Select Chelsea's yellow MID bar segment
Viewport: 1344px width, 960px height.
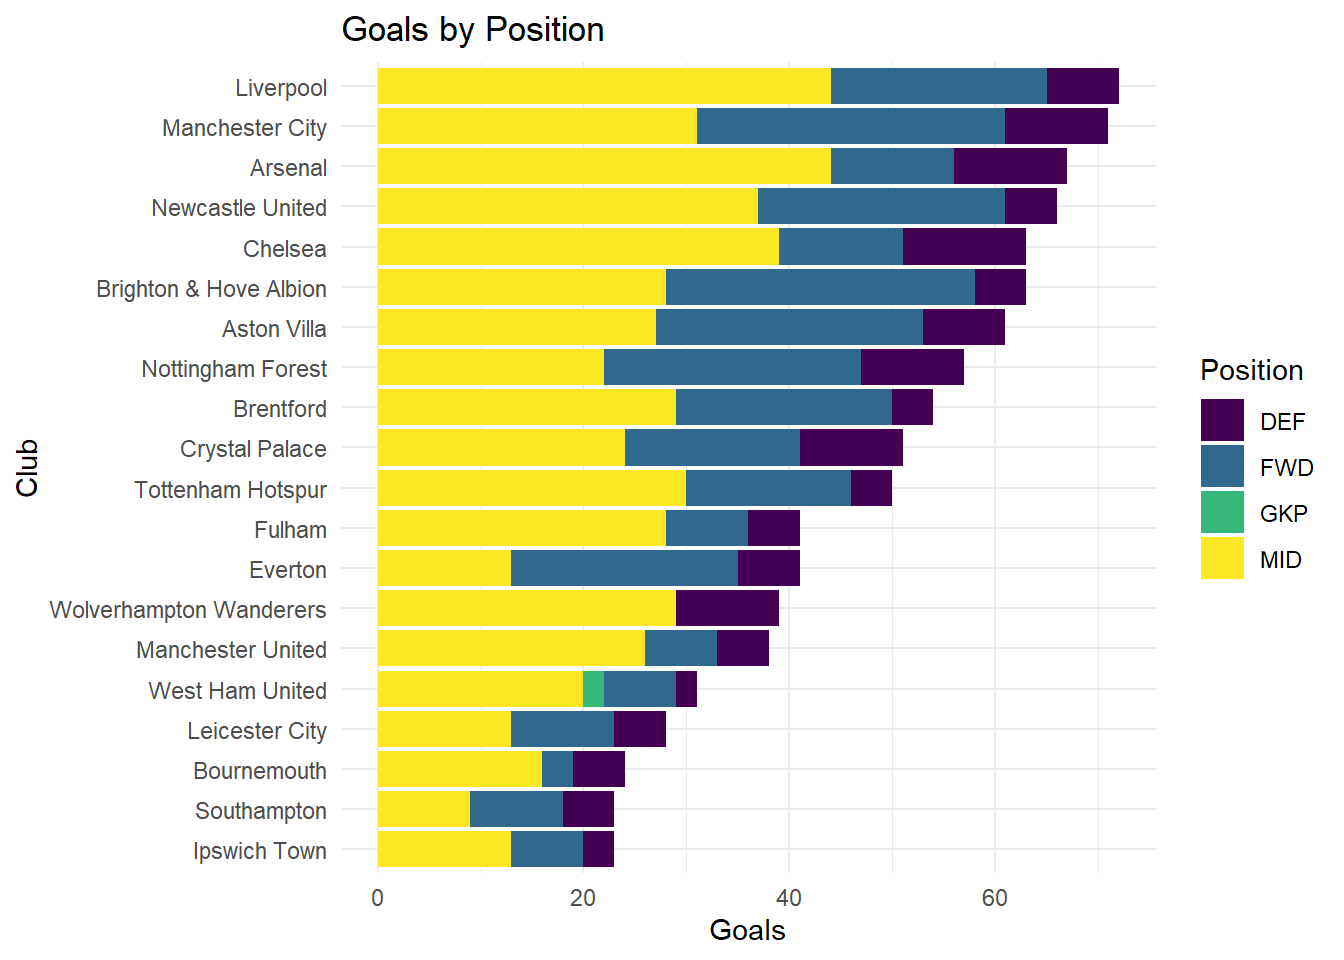(578, 248)
